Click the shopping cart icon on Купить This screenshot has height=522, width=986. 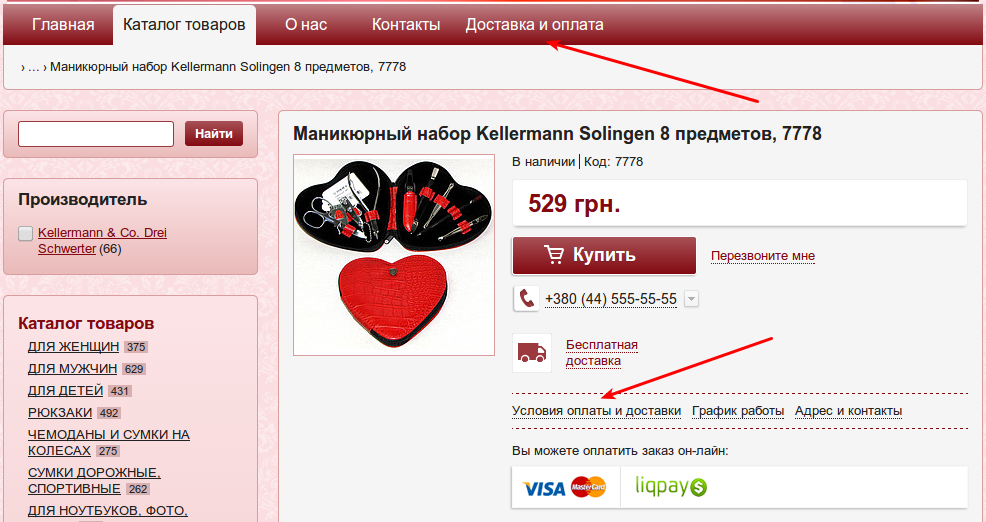[554, 255]
